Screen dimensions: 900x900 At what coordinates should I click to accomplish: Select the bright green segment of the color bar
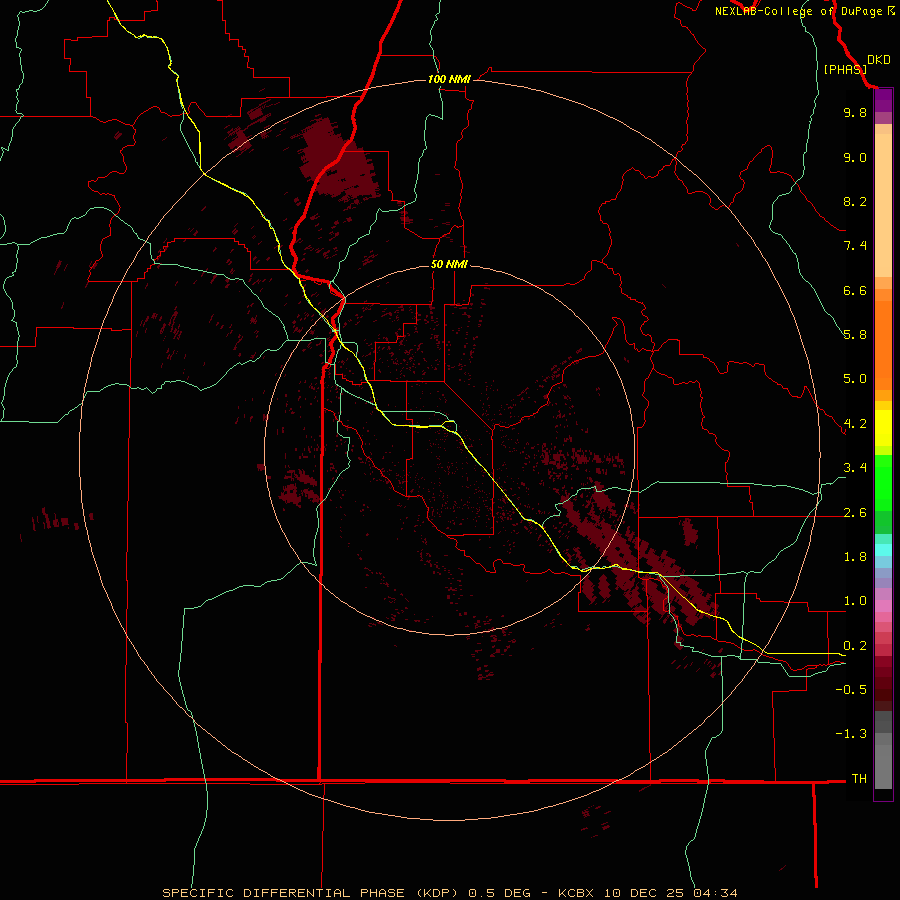883,483
